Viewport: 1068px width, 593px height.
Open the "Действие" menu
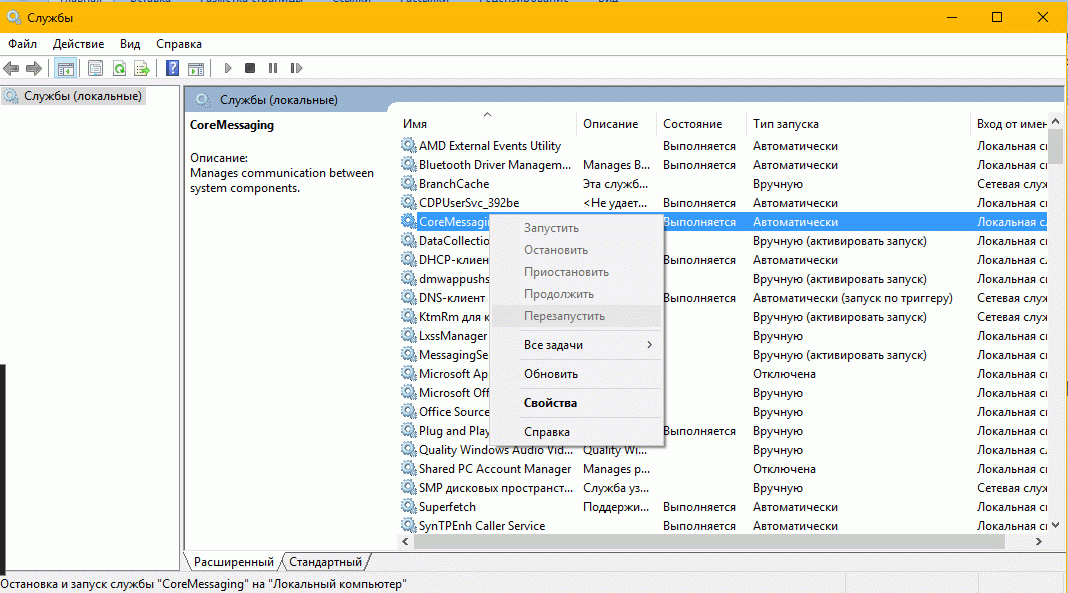78,44
